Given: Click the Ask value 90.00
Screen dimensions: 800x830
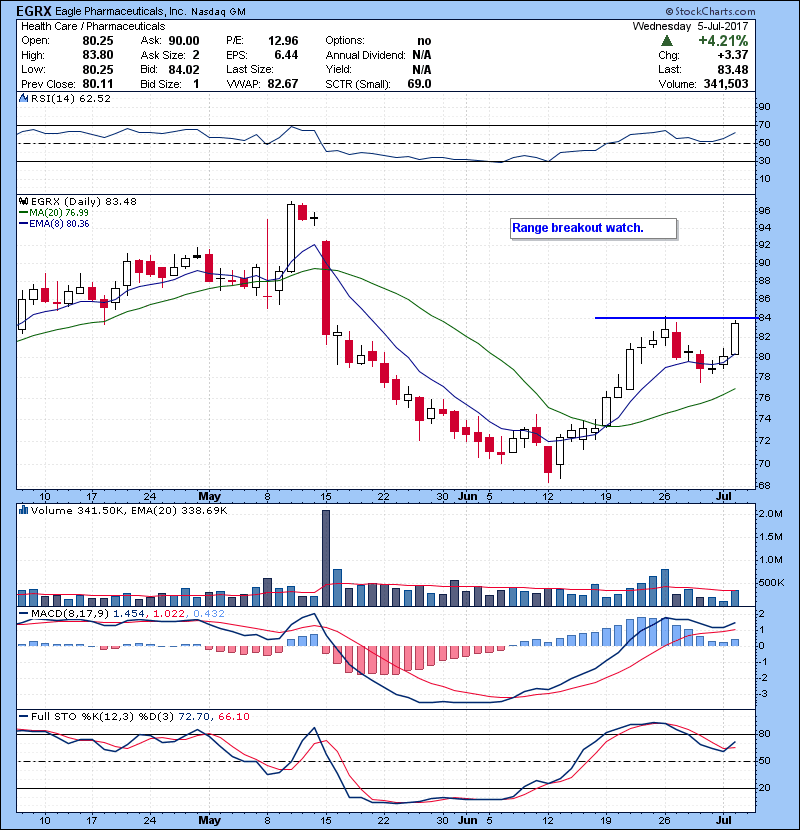Looking at the screenshot, I should tap(184, 41).
